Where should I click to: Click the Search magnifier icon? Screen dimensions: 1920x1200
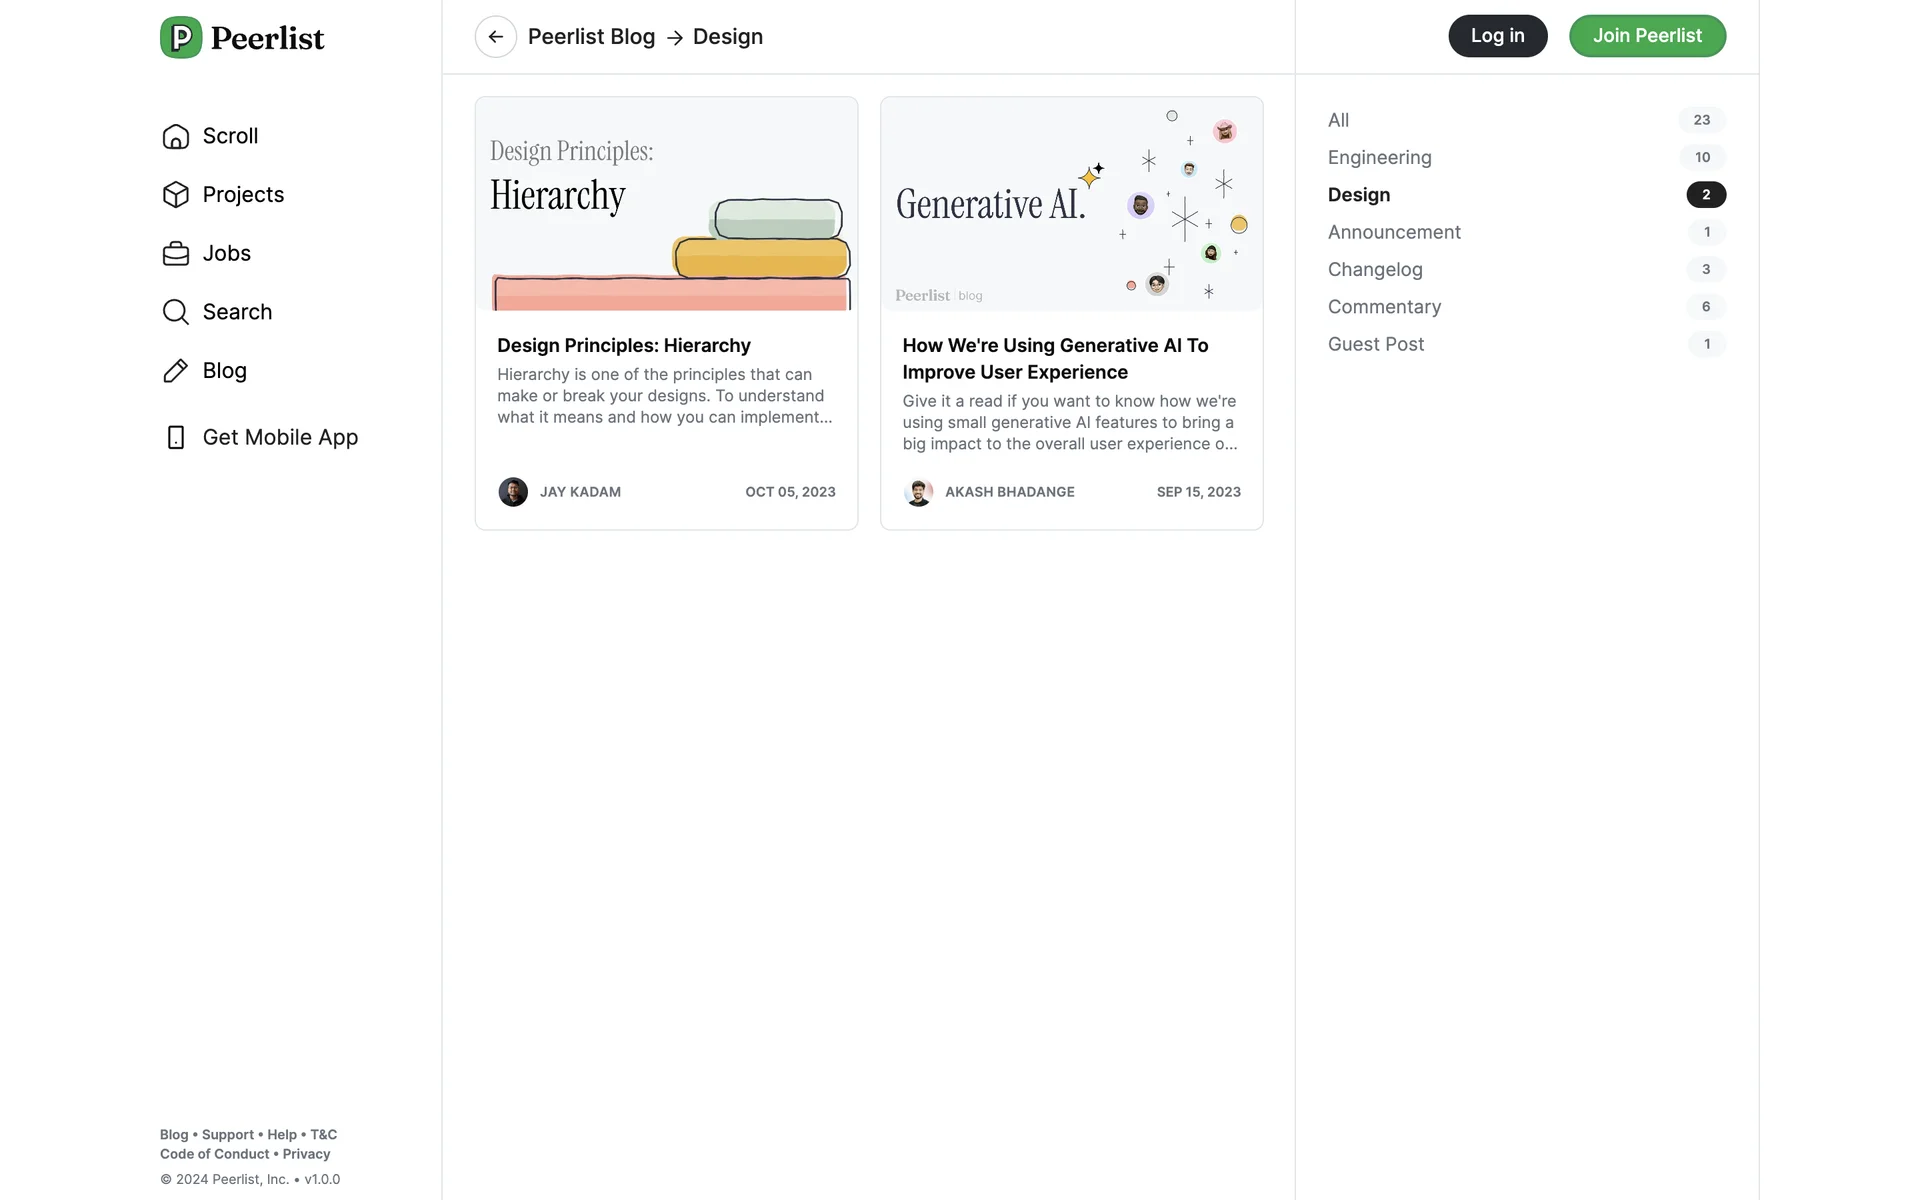176,312
